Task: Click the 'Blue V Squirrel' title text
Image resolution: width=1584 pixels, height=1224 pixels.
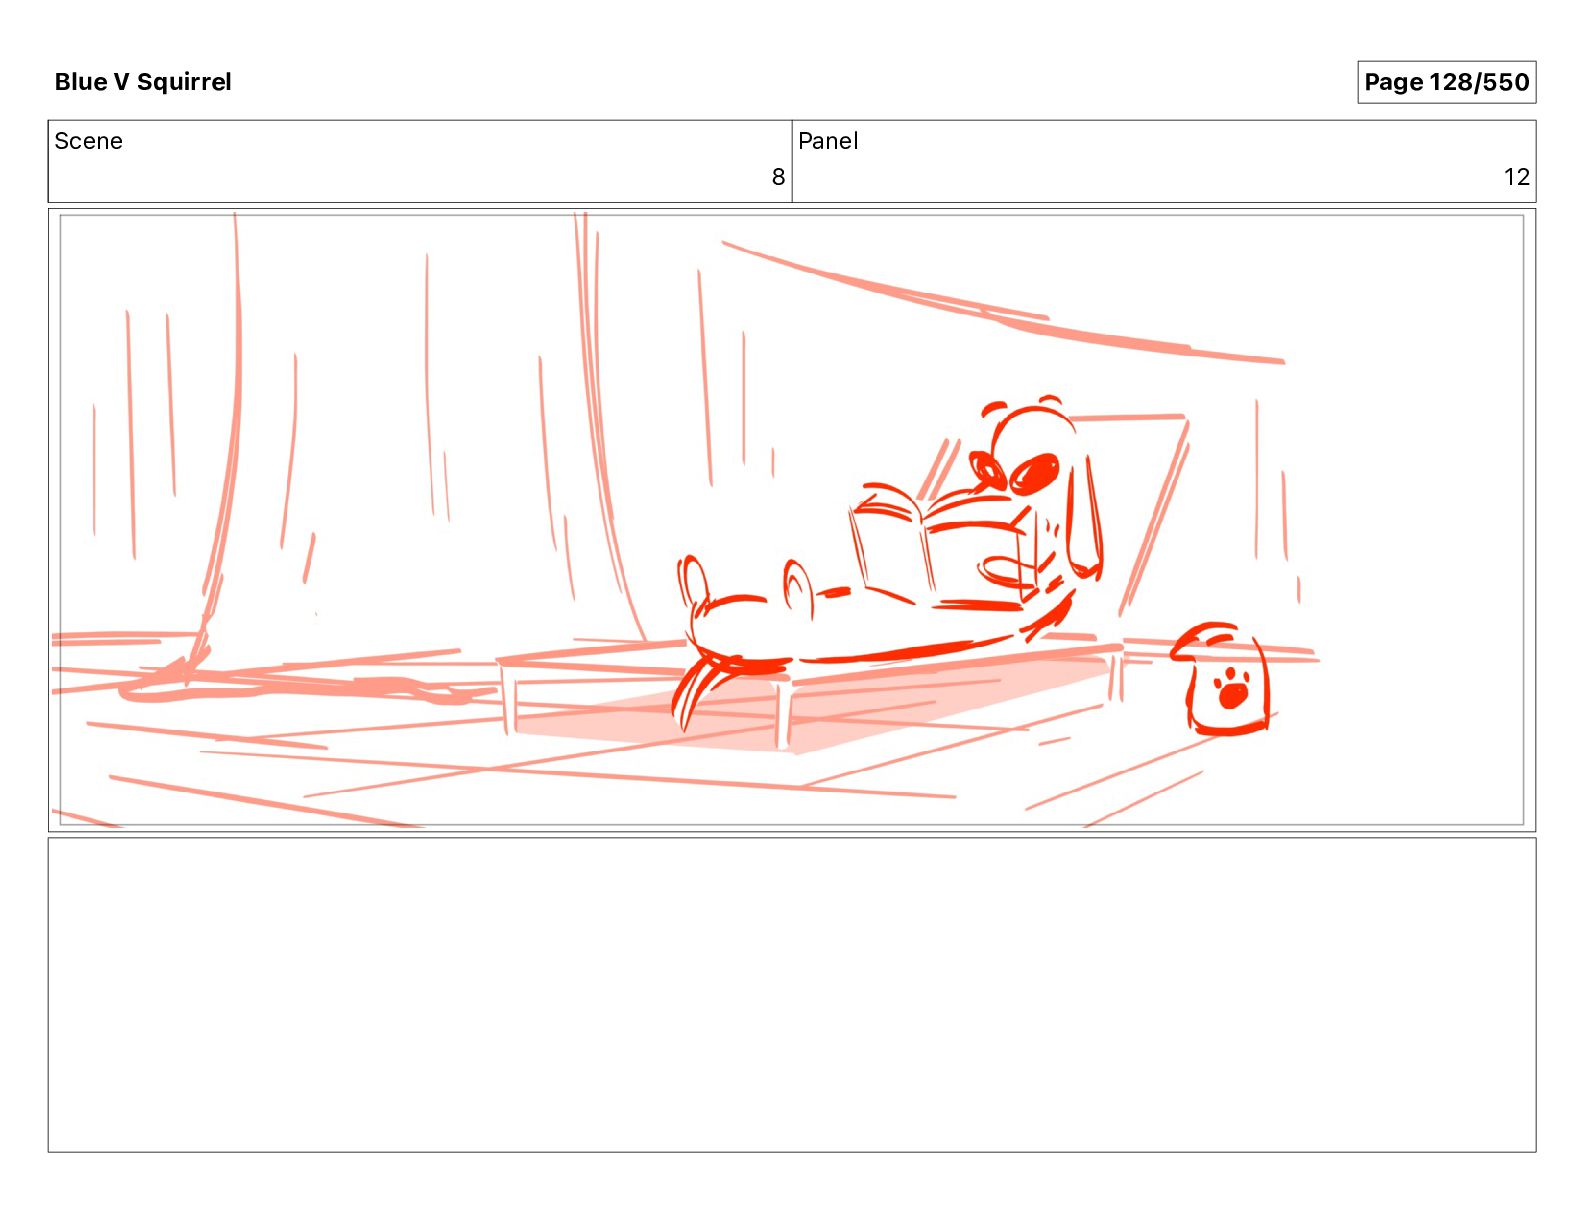Action: click(143, 82)
